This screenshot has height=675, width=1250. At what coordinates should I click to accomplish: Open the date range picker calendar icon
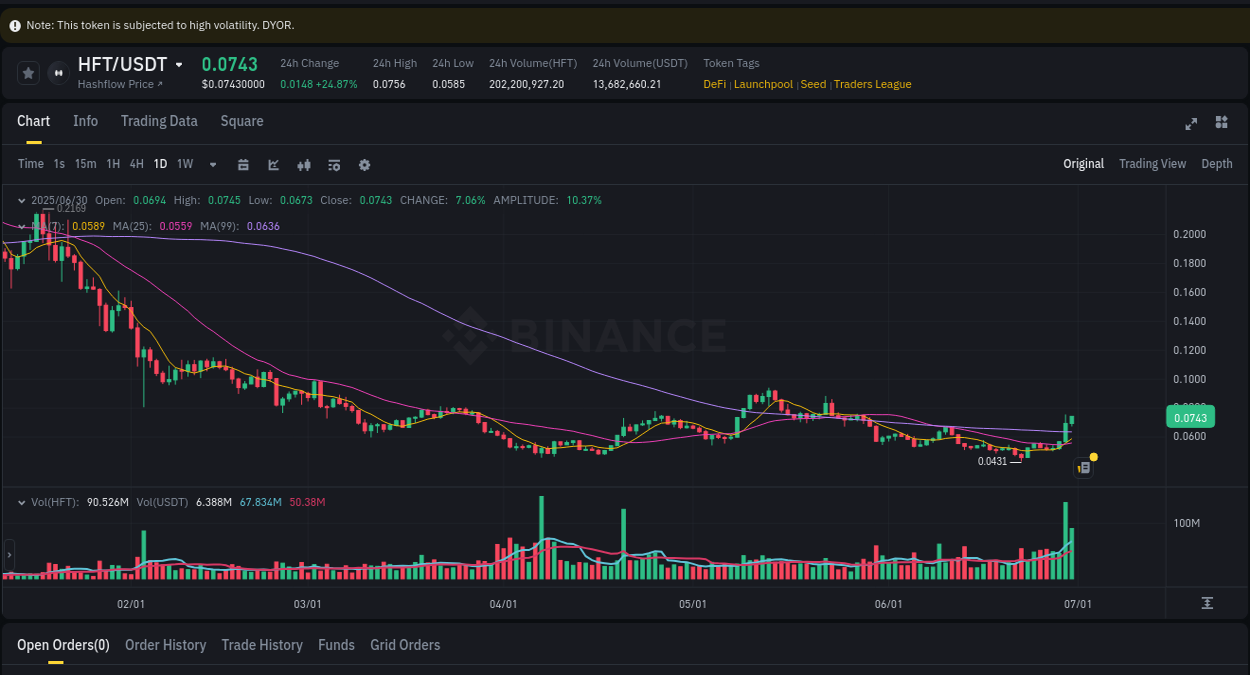point(243,164)
